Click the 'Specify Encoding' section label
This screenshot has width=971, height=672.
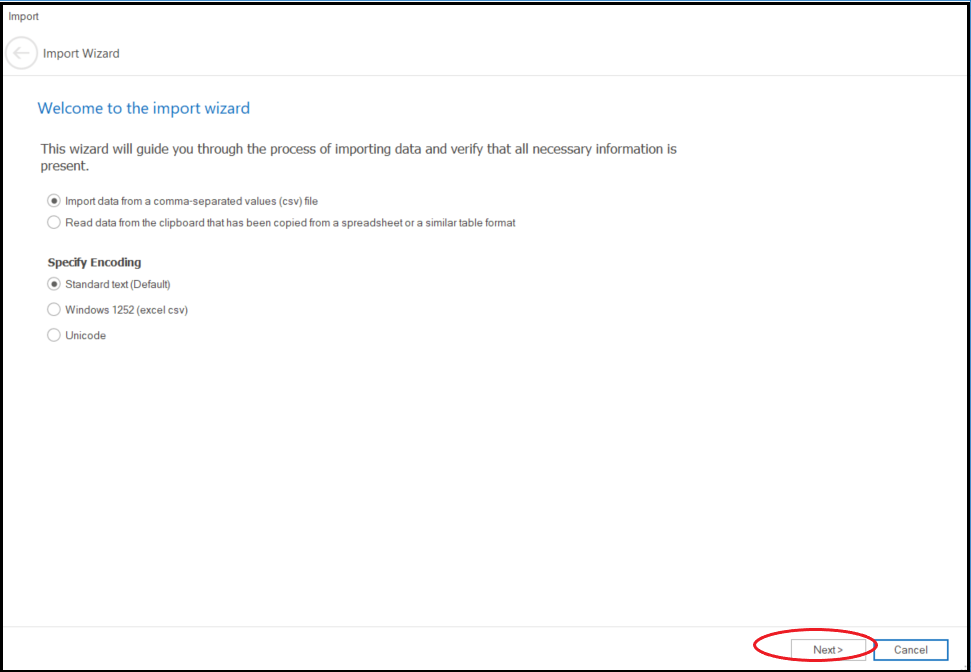click(x=94, y=263)
